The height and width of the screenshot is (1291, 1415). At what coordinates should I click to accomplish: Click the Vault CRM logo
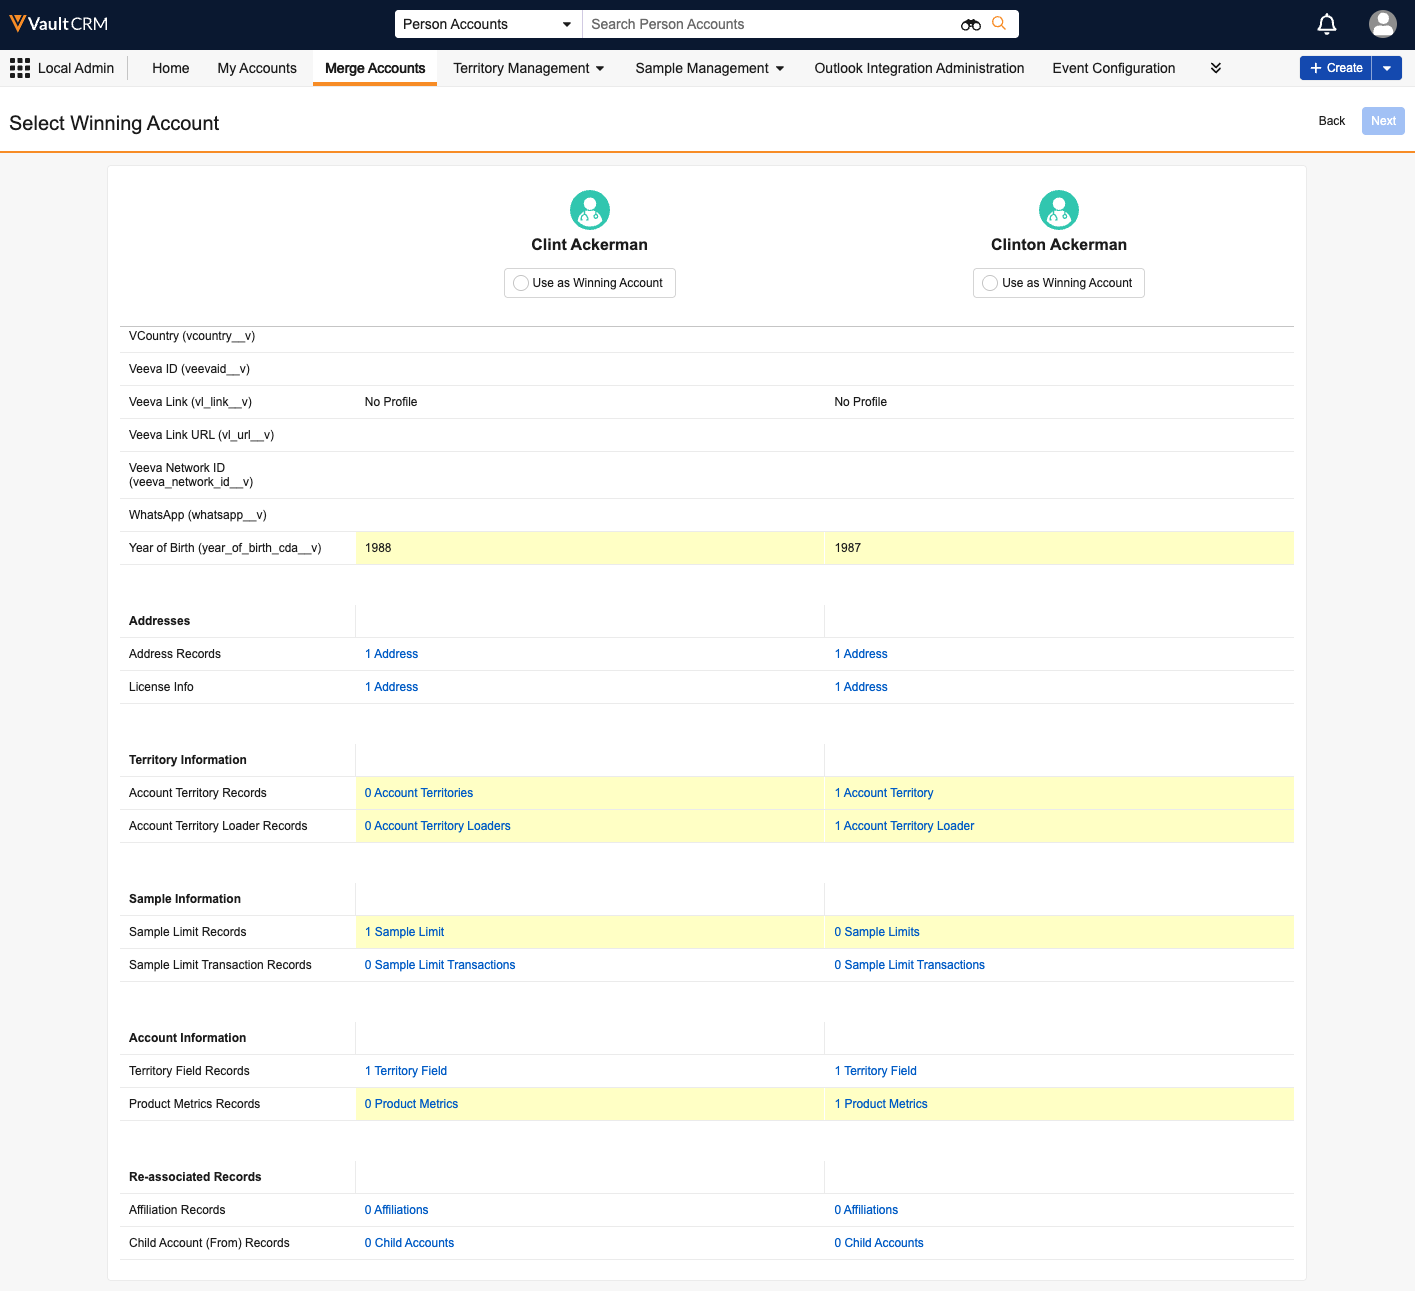(59, 24)
